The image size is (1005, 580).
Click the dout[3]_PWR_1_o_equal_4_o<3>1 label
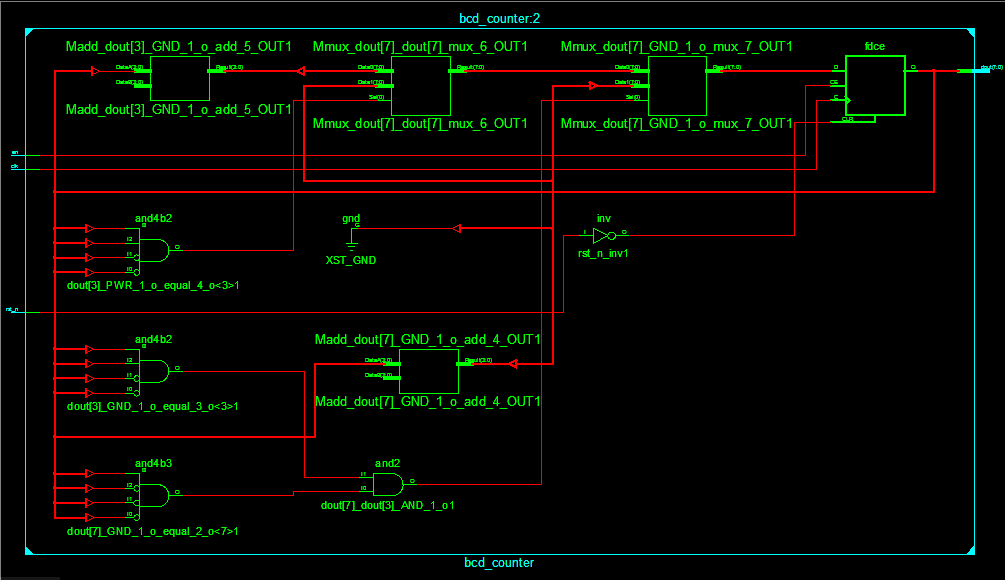153,285
